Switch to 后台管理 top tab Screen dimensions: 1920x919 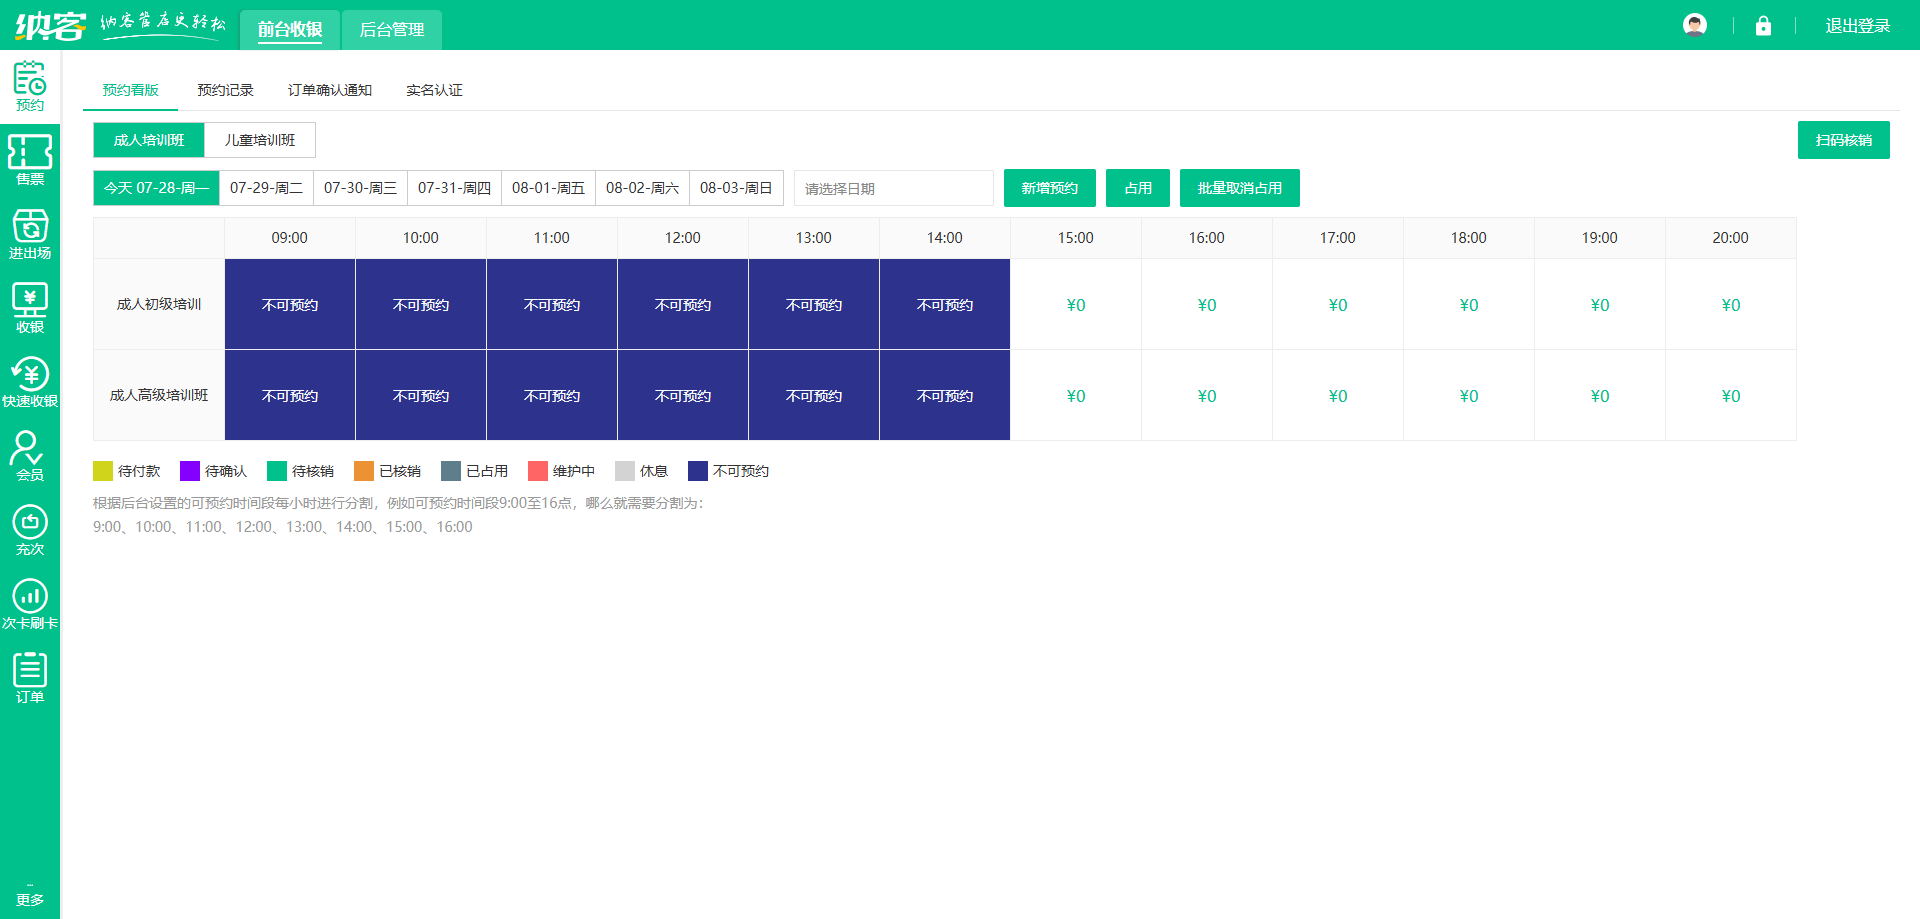[391, 30]
